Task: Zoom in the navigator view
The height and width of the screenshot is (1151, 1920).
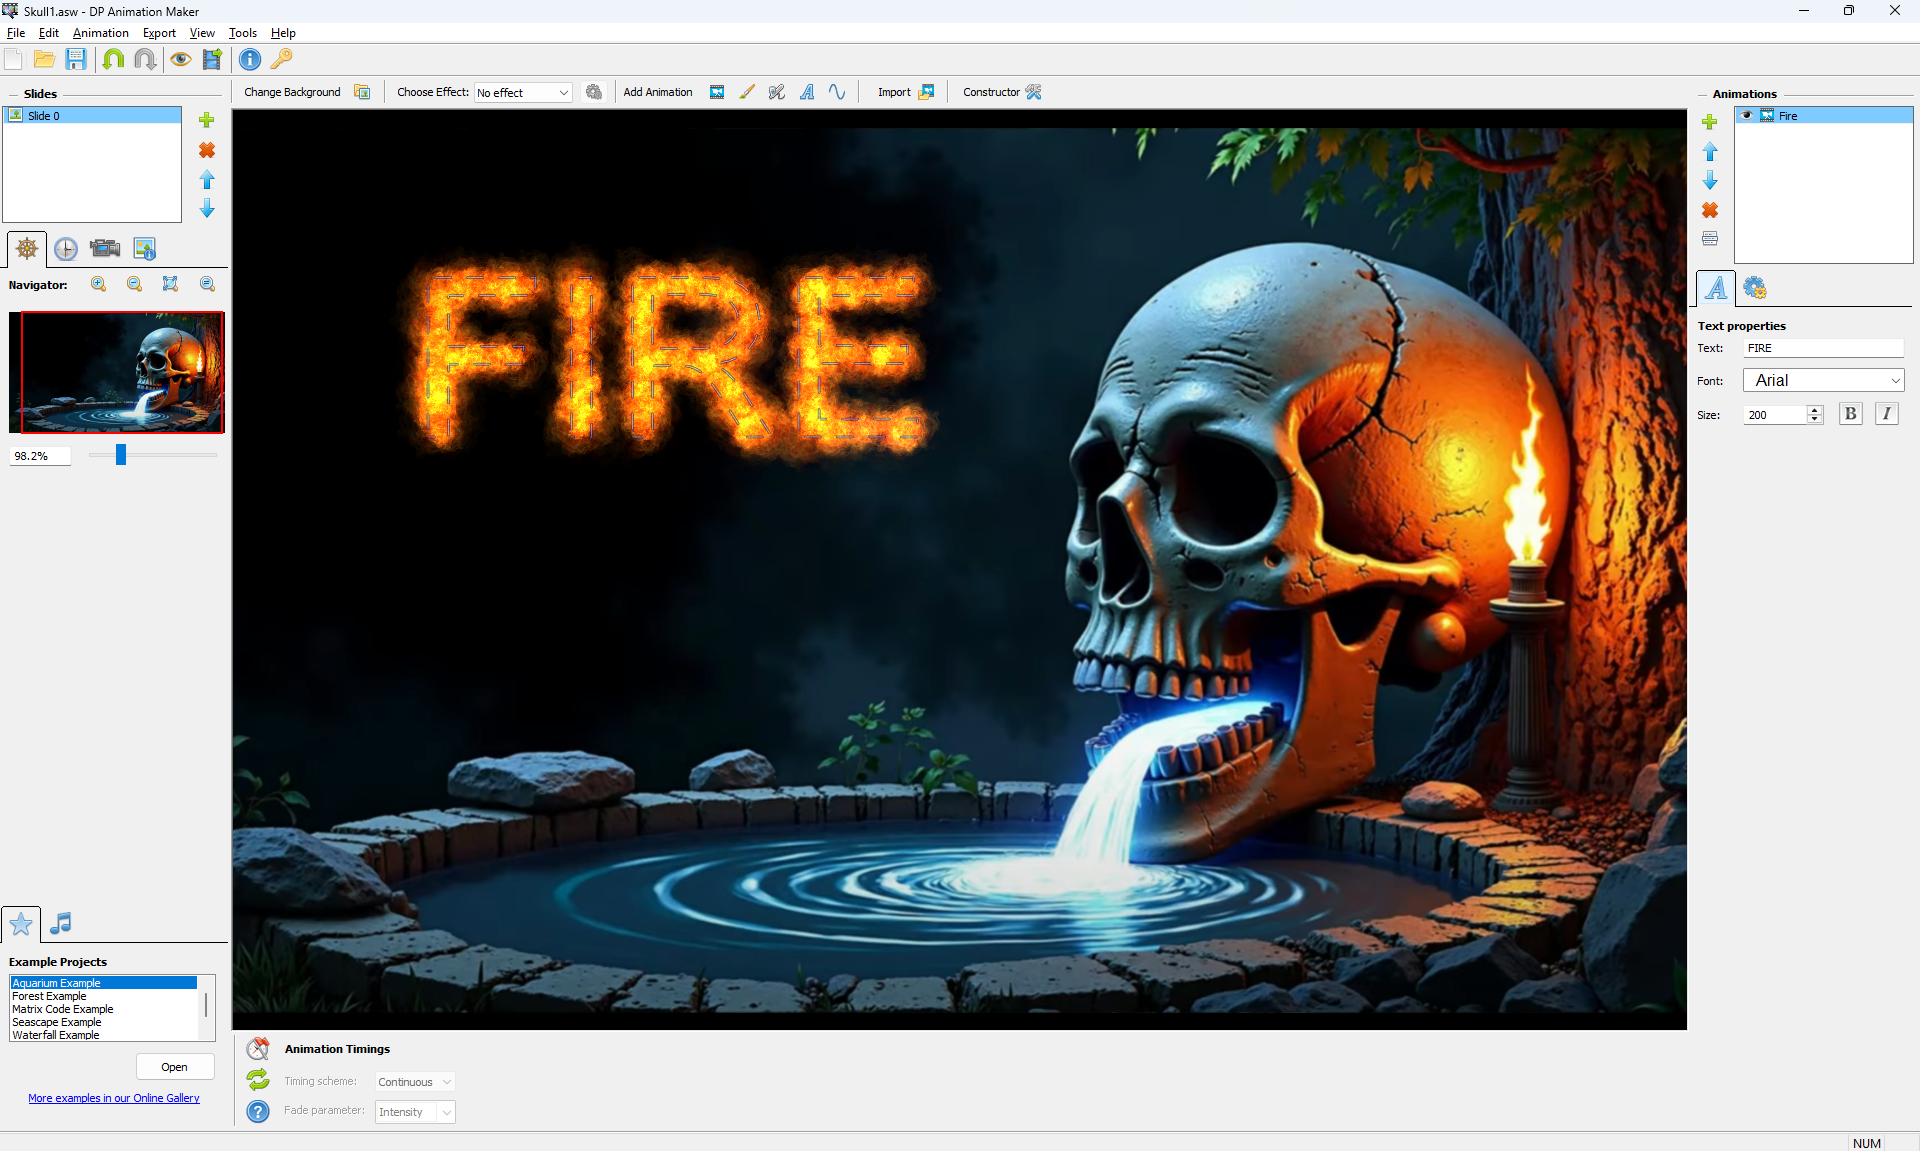Action: point(98,285)
